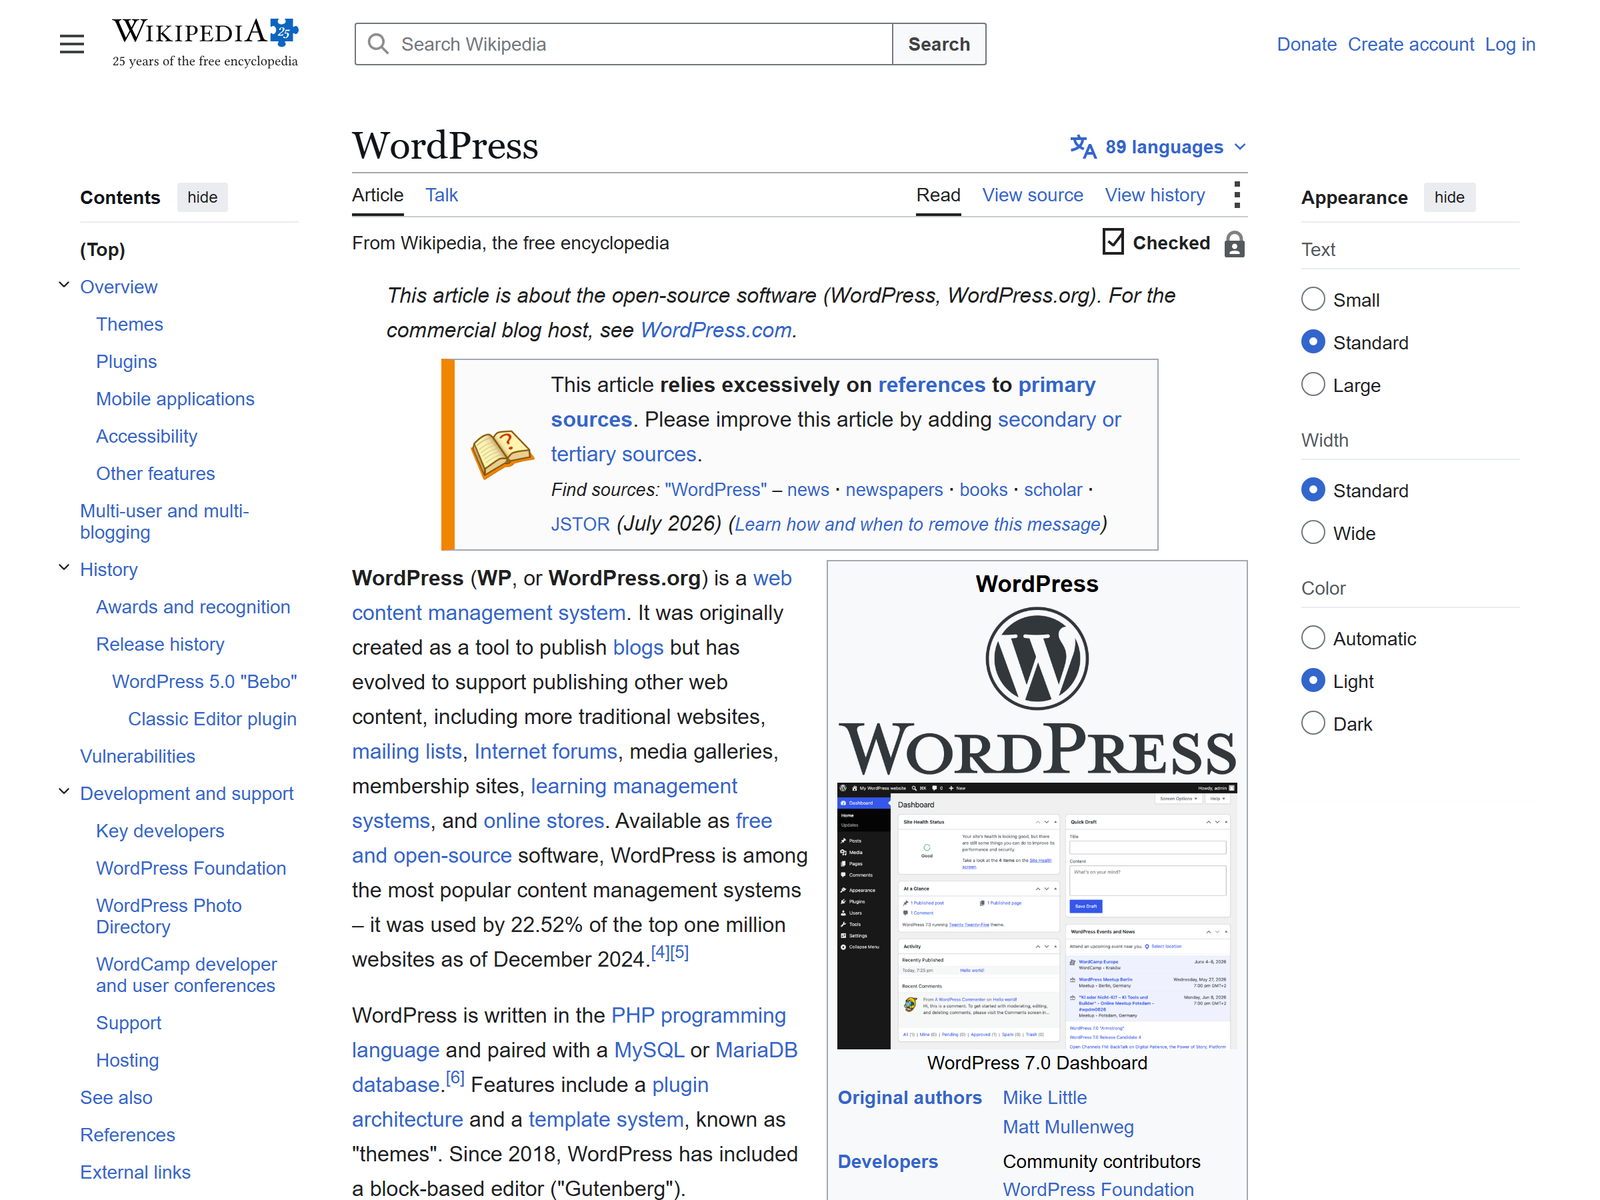Select Wide width option
1600x1200 pixels.
[1313, 532]
